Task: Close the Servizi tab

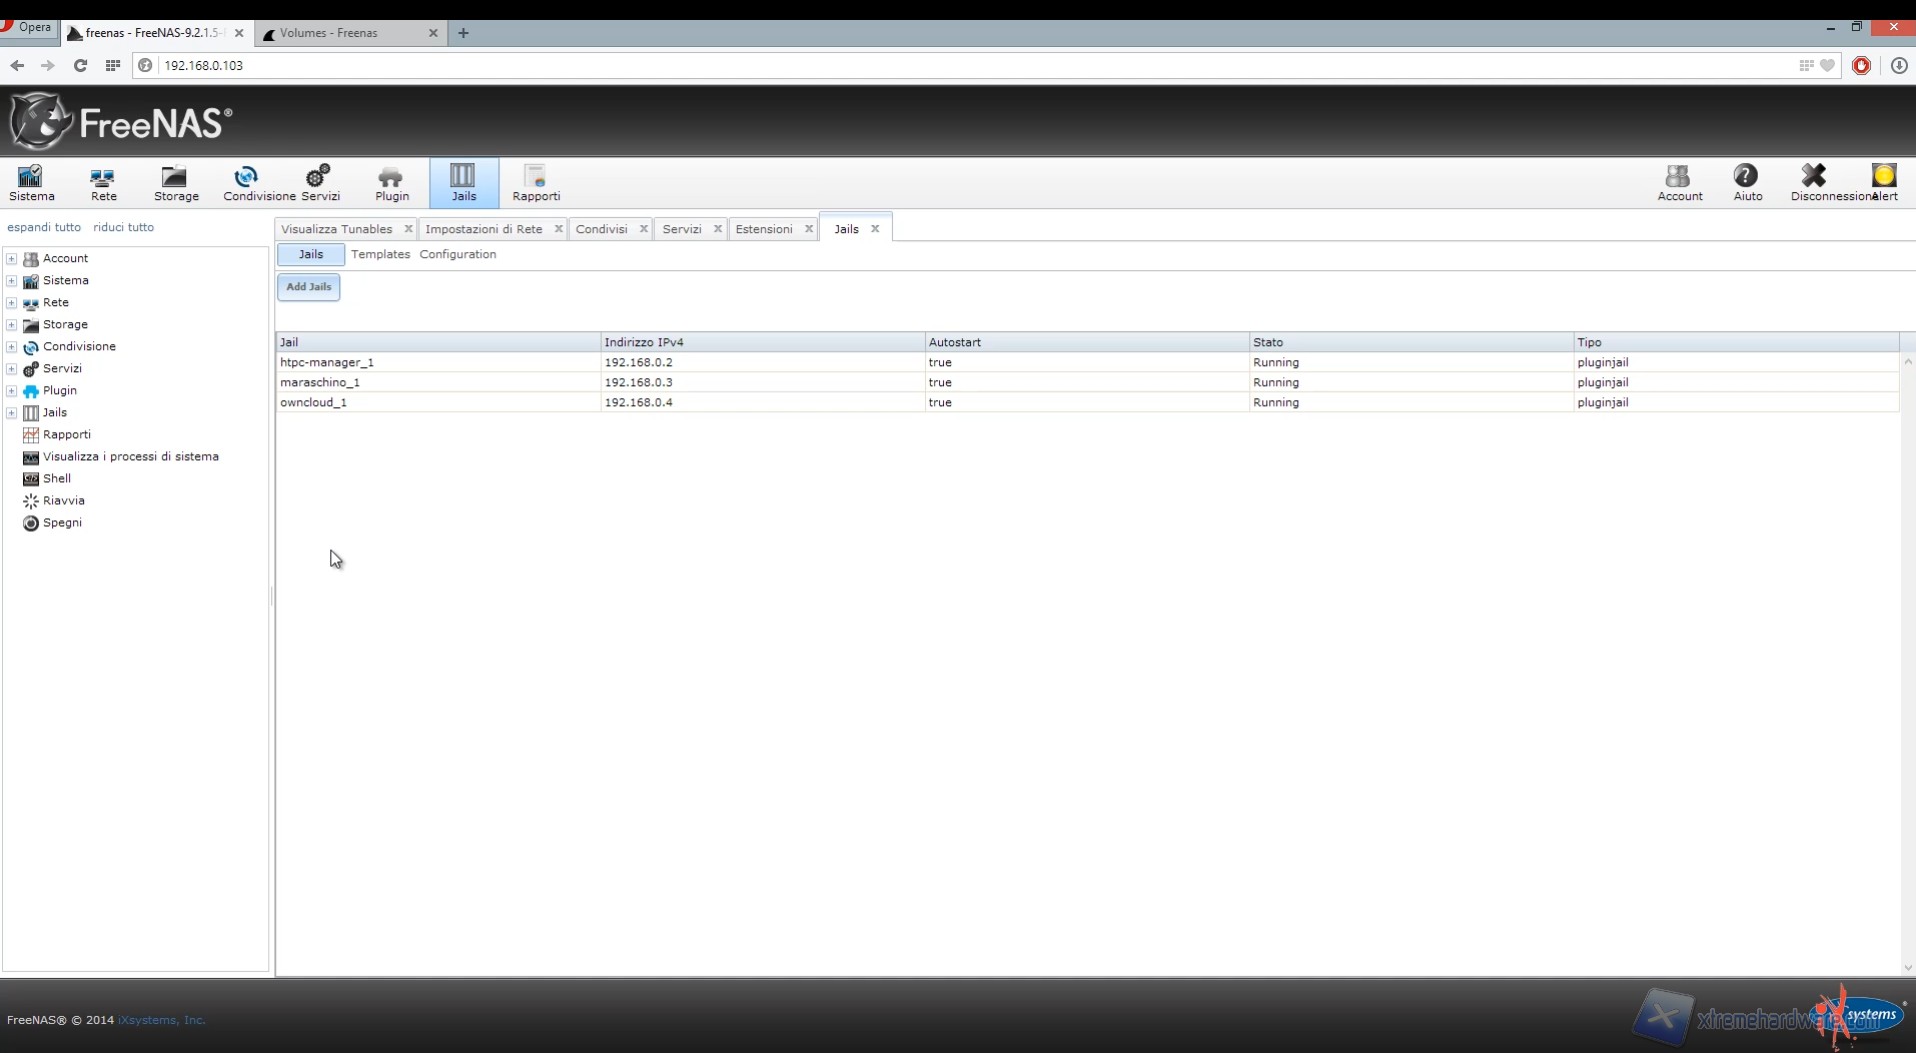Action: point(717,229)
